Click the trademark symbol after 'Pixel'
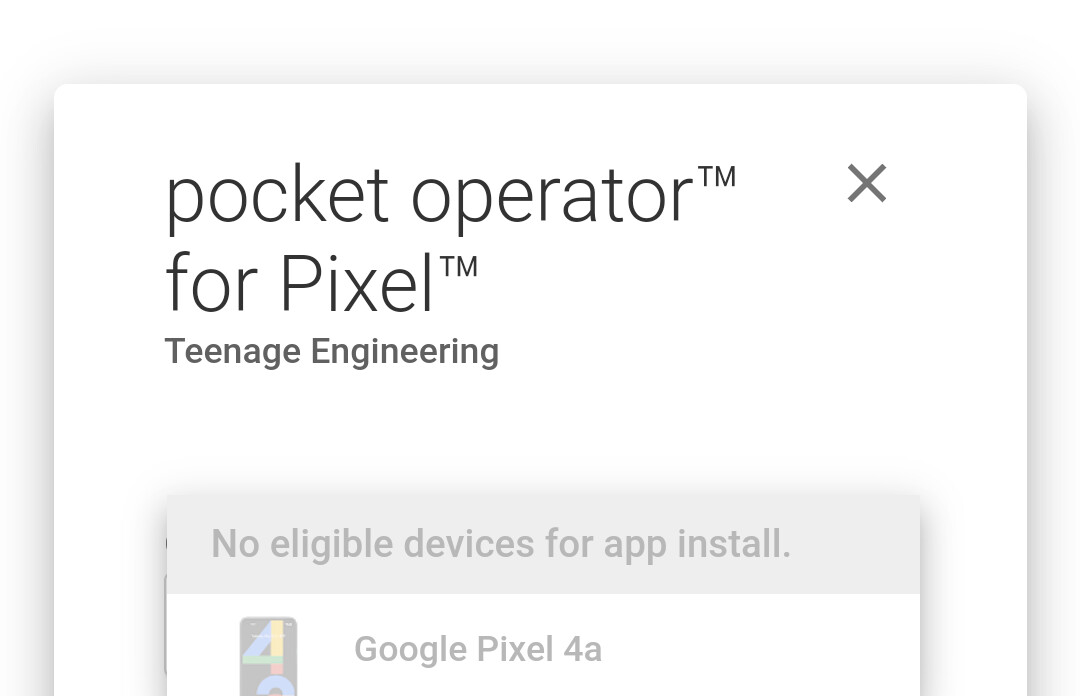This screenshot has width=1080, height=696. pyautogui.click(x=459, y=266)
